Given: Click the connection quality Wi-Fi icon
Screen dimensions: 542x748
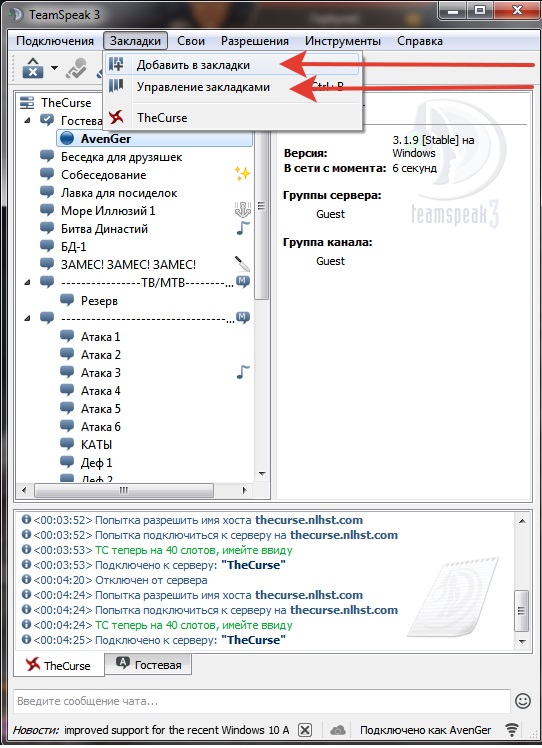Looking at the screenshot, I should pos(512,729).
